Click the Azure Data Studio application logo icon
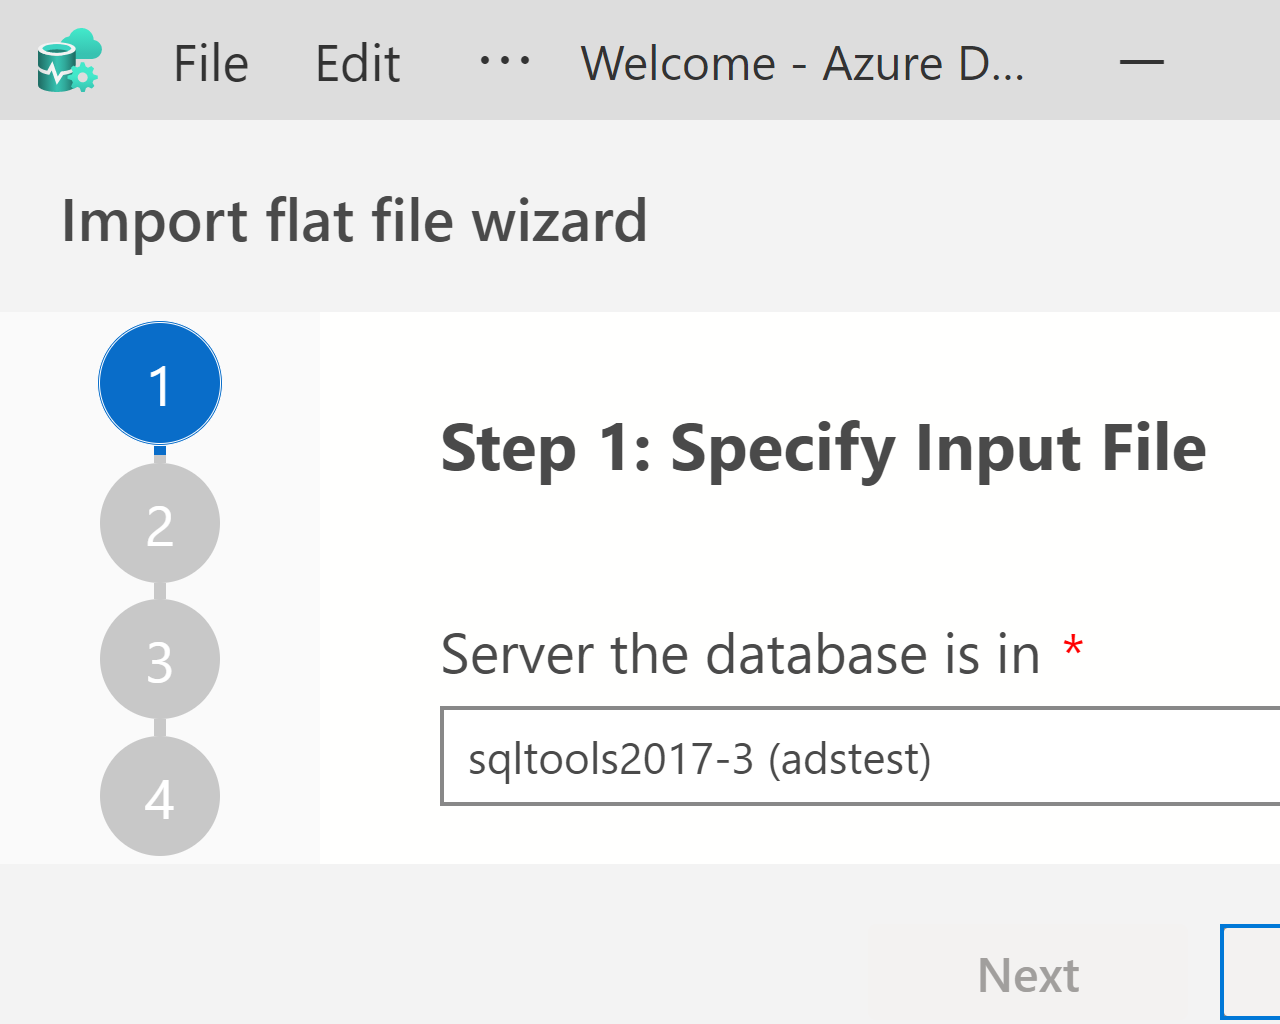Screen dimensions: 1280x1024 point(66,60)
